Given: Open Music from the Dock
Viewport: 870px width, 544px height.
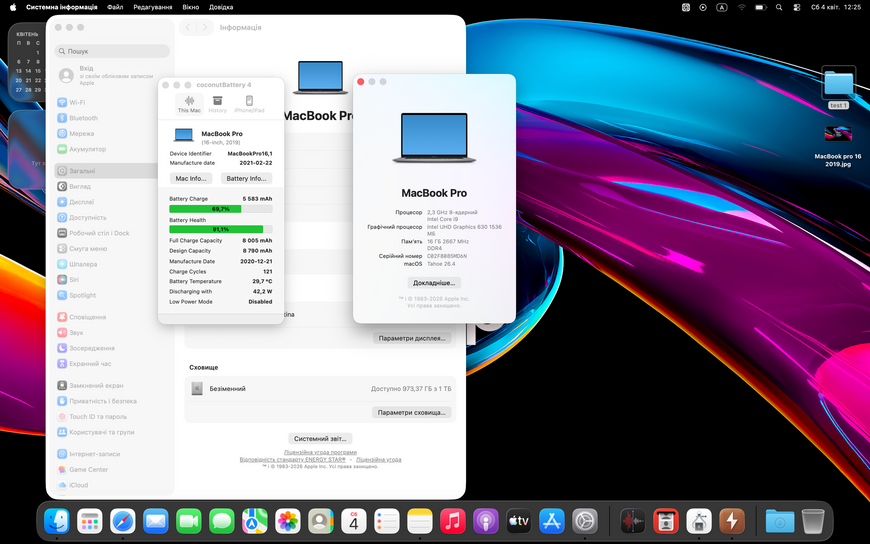Looking at the screenshot, I should coord(453,521).
